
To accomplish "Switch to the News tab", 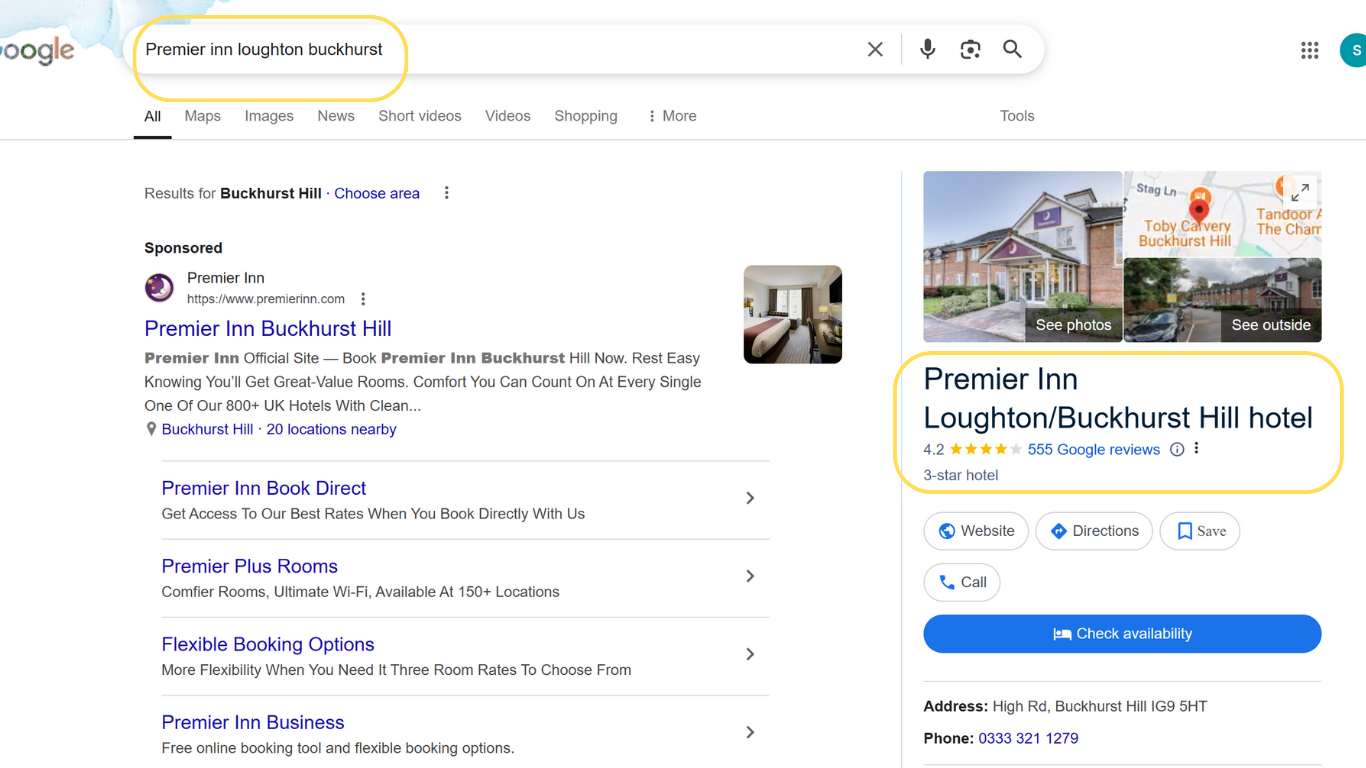I will [x=336, y=116].
